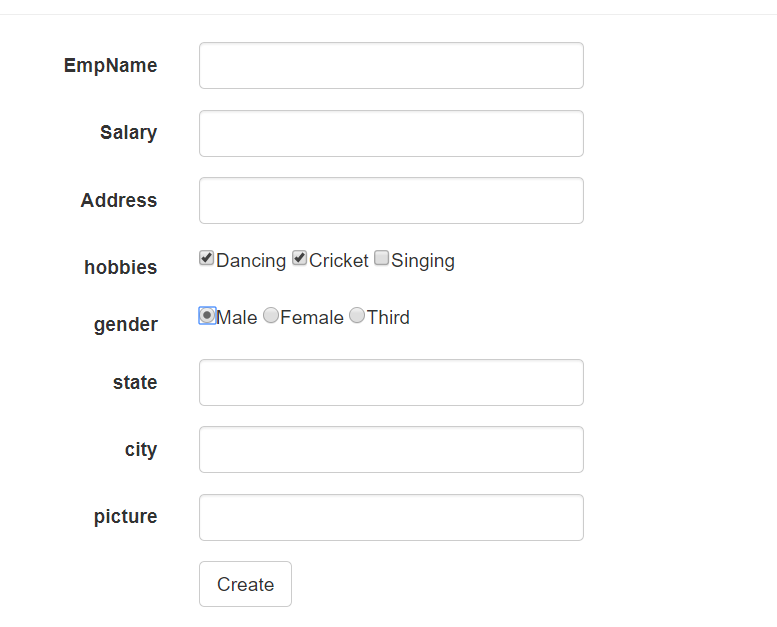This screenshot has height=627, width=777.
Task: Uncheck the Dancing hobby checkbox
Action: [x=207, y=259]
